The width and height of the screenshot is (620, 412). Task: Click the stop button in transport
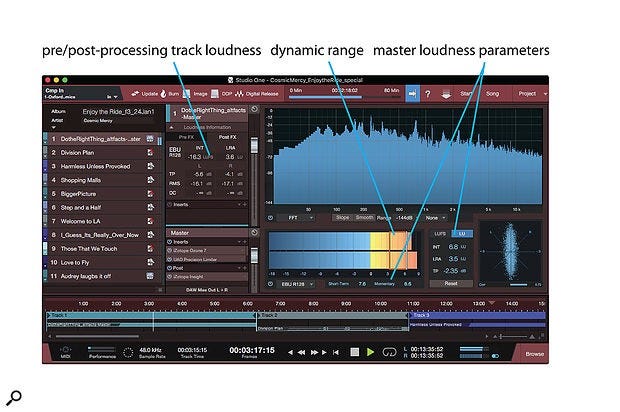[355, 352]
